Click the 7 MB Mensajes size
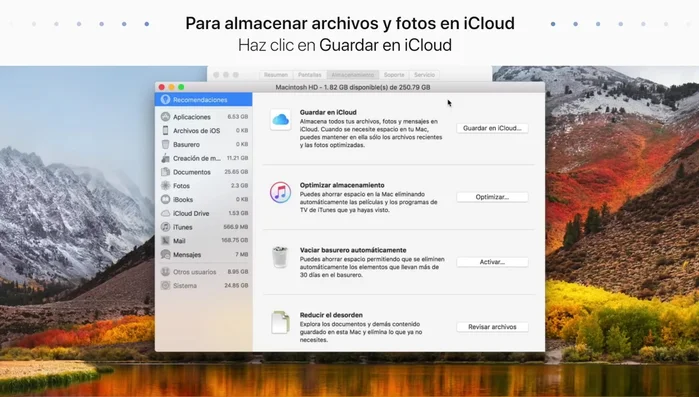699x397 pixels. point(242,255)
